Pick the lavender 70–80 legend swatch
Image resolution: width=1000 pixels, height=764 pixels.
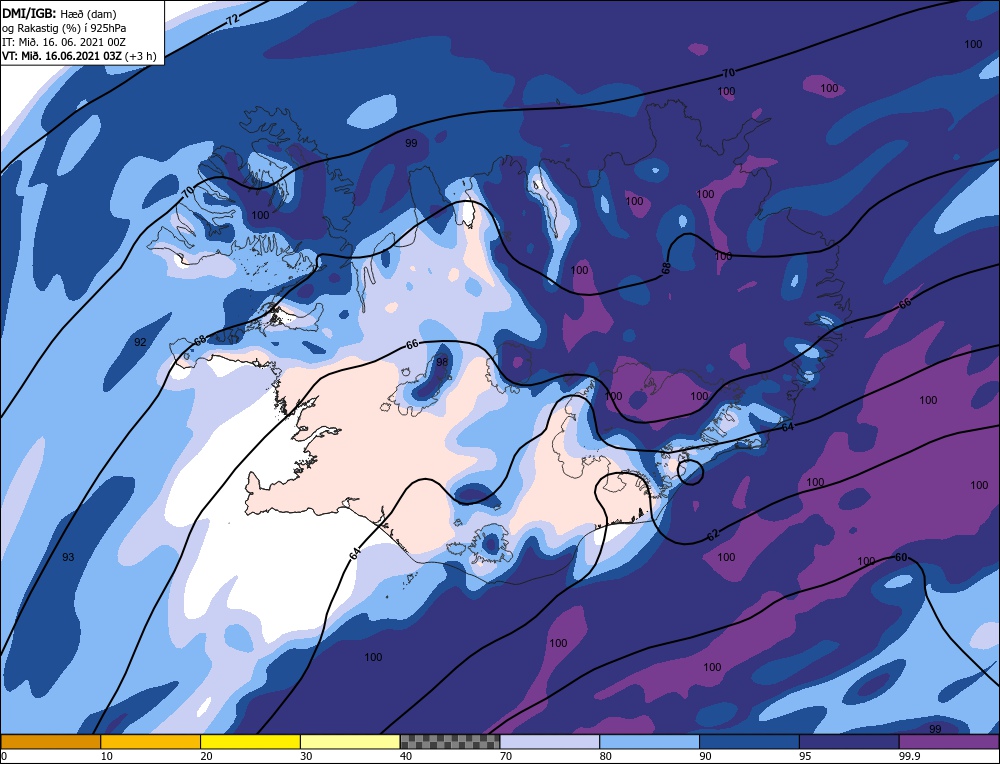pos(550,742)
